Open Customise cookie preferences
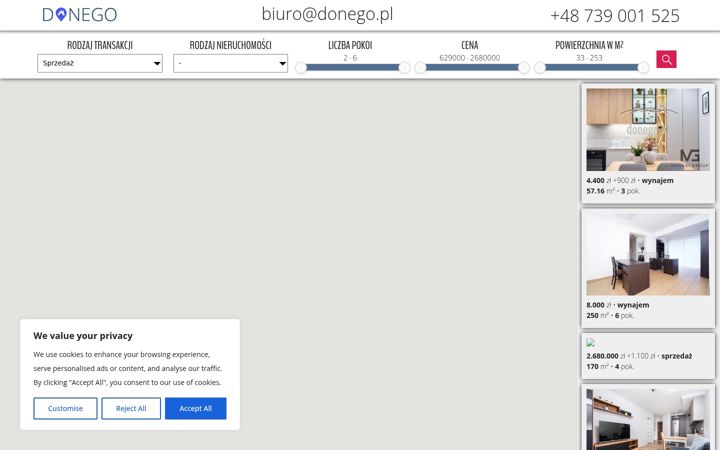Image resolution: width=720 pixels, height=450 pixels. 65,408
